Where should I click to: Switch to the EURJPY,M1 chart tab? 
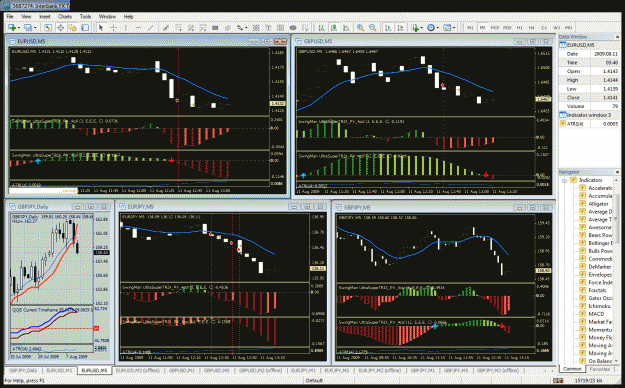click(303, 370)
